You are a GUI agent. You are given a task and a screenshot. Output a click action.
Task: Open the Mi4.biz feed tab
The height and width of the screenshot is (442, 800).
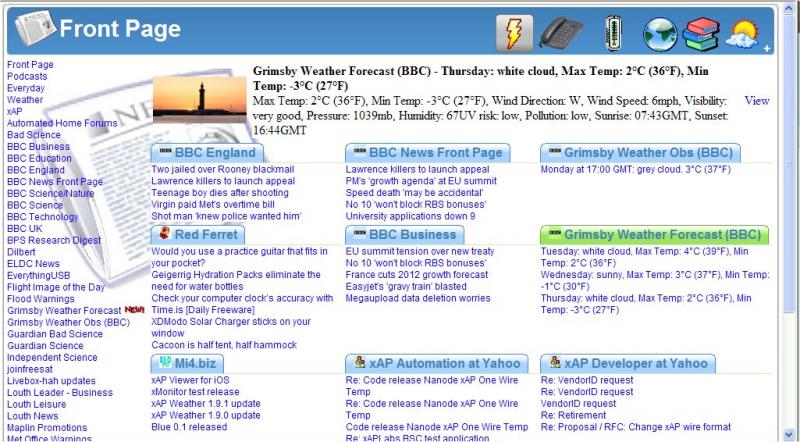tap(187, 364)
